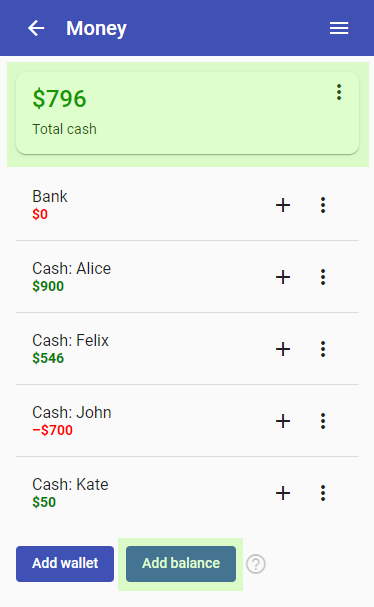374x607 pixels.
Task: Open the help question mark icon
Action: (x=256, y=564)
